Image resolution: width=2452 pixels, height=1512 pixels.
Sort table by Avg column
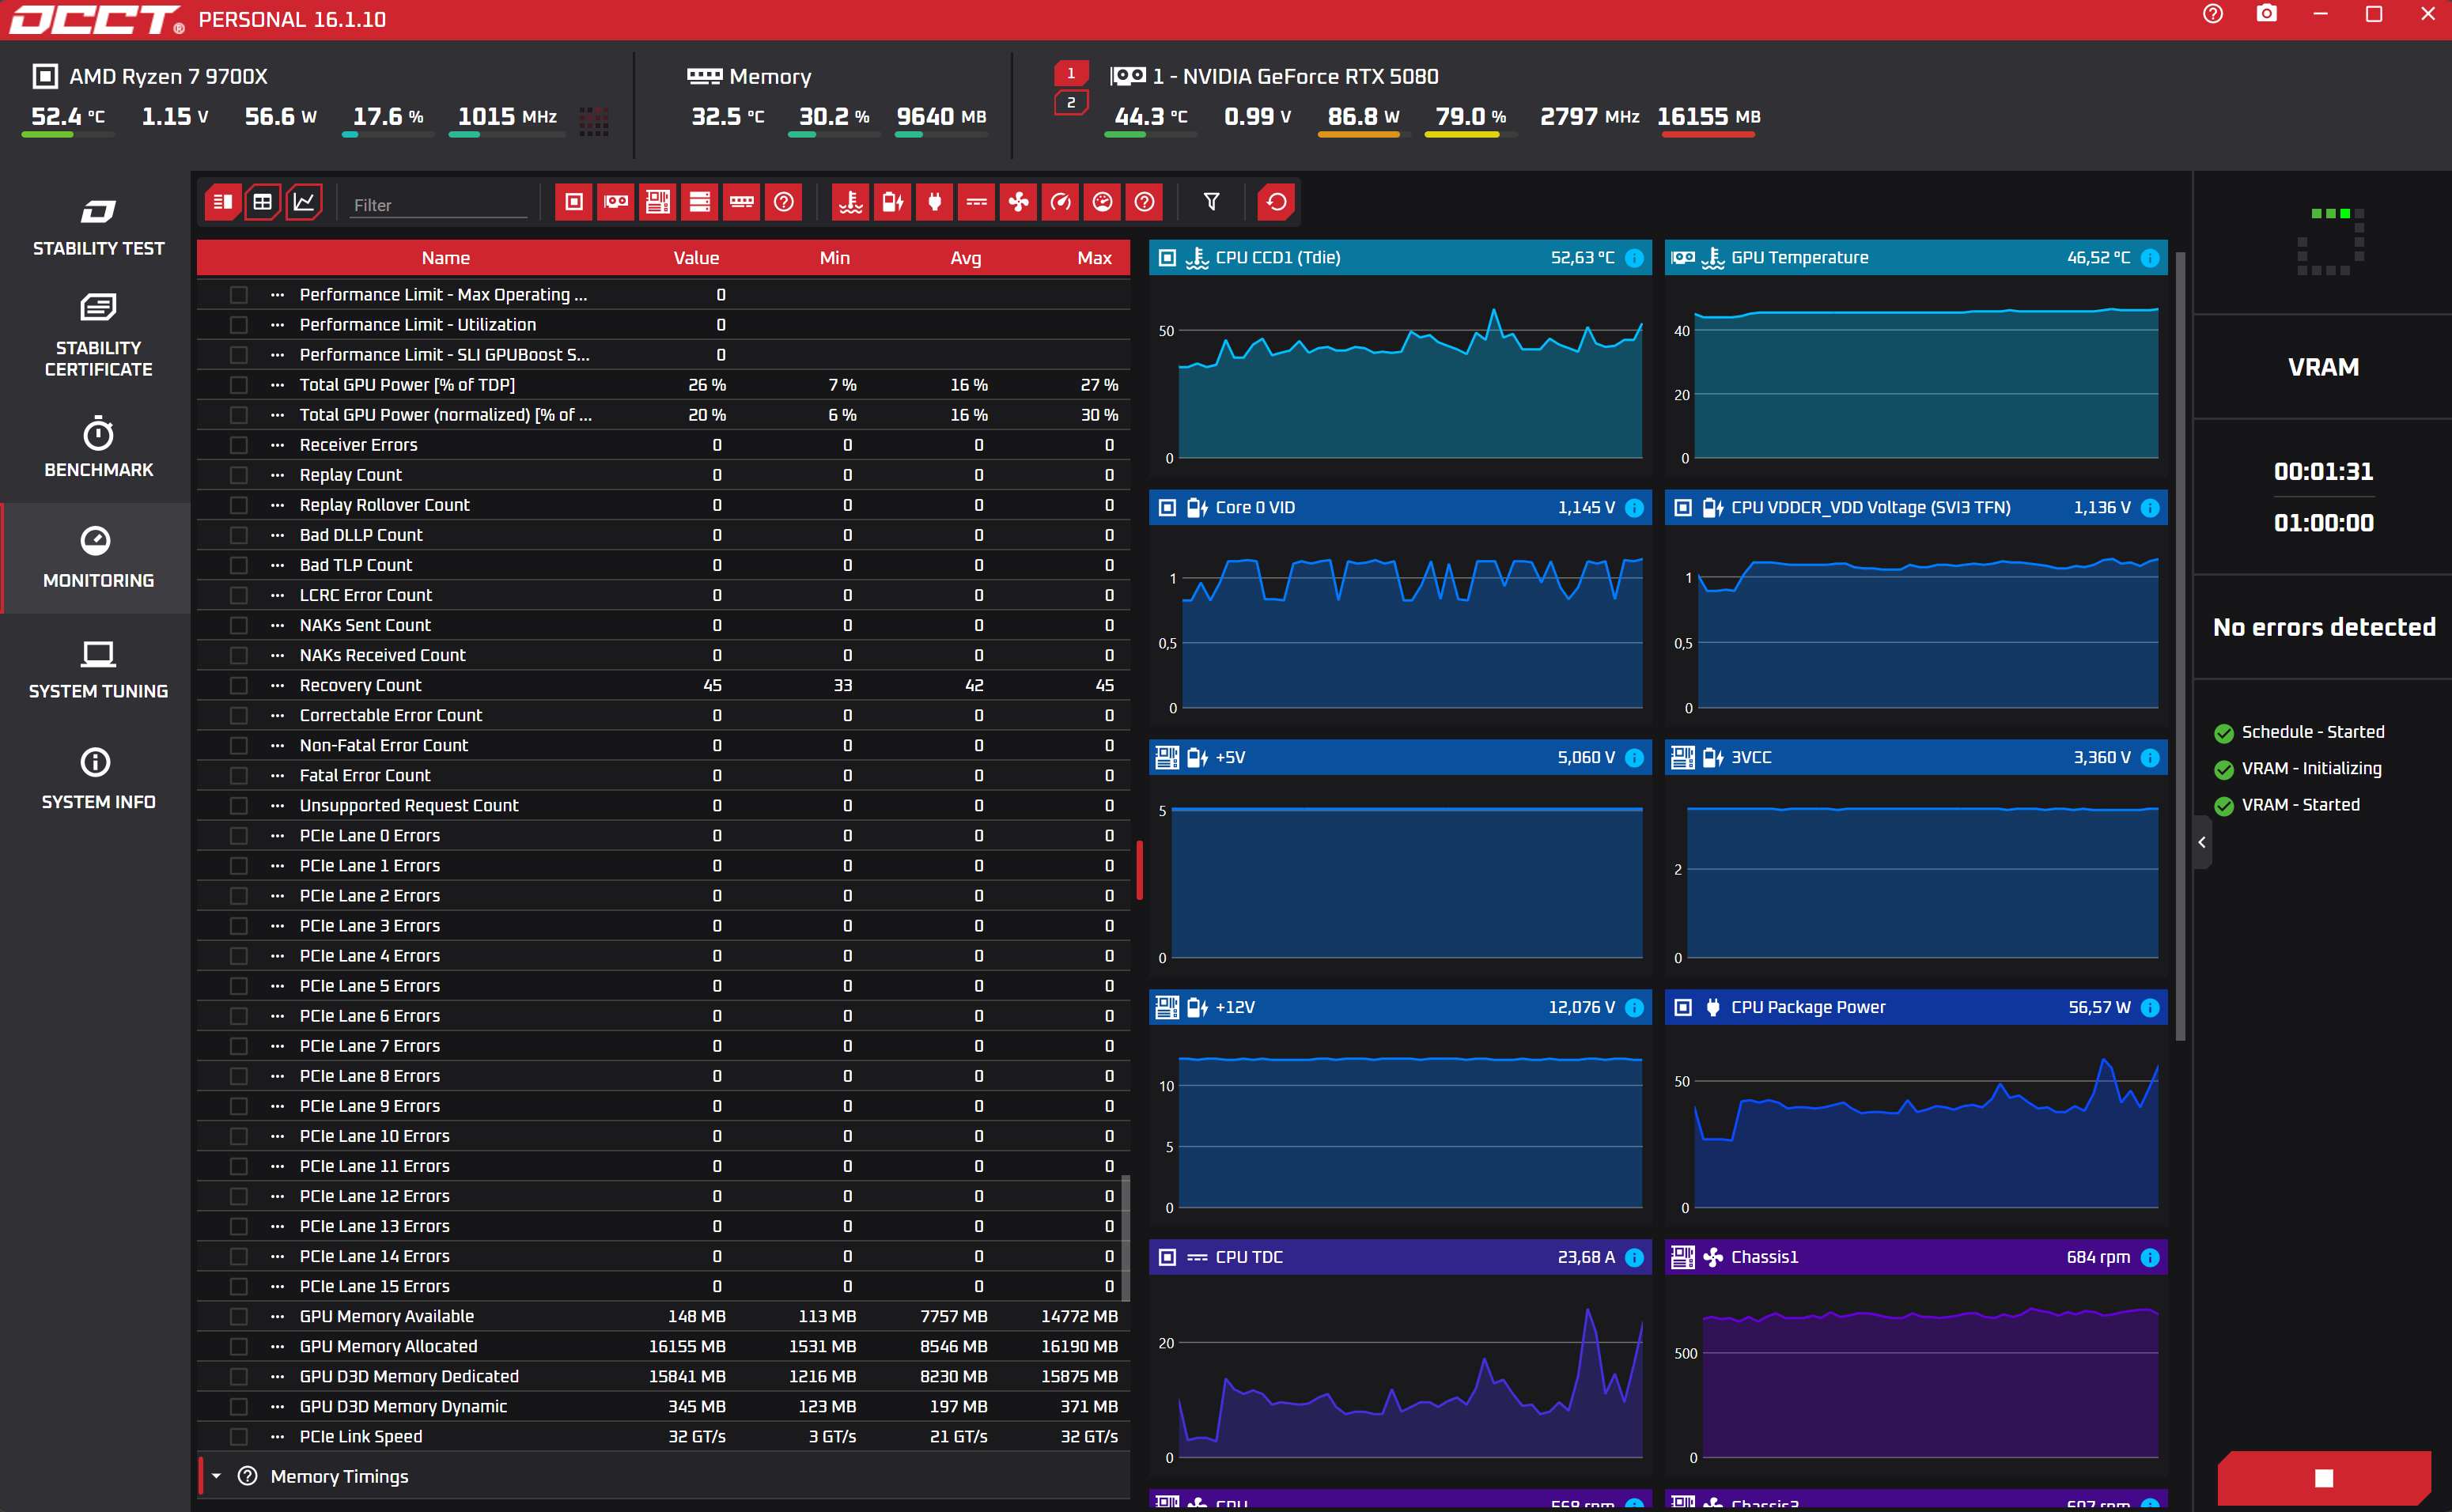pos(965,258)
